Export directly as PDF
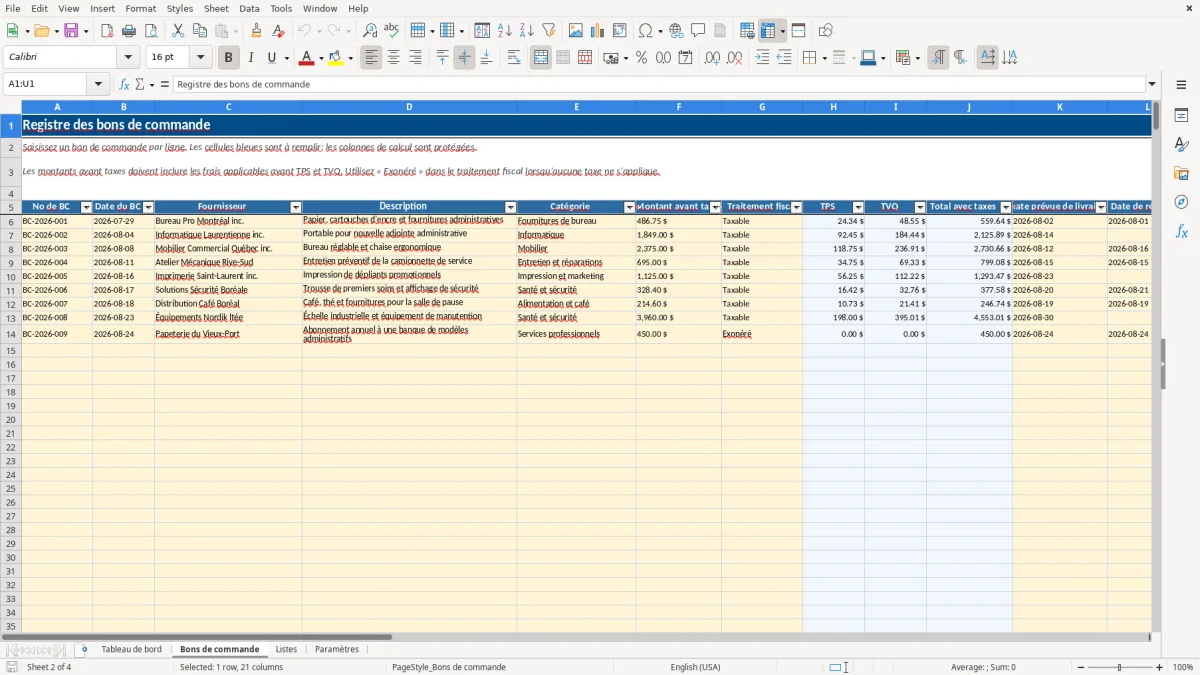Screen dimensions: 1200x675 coord(107,31)
